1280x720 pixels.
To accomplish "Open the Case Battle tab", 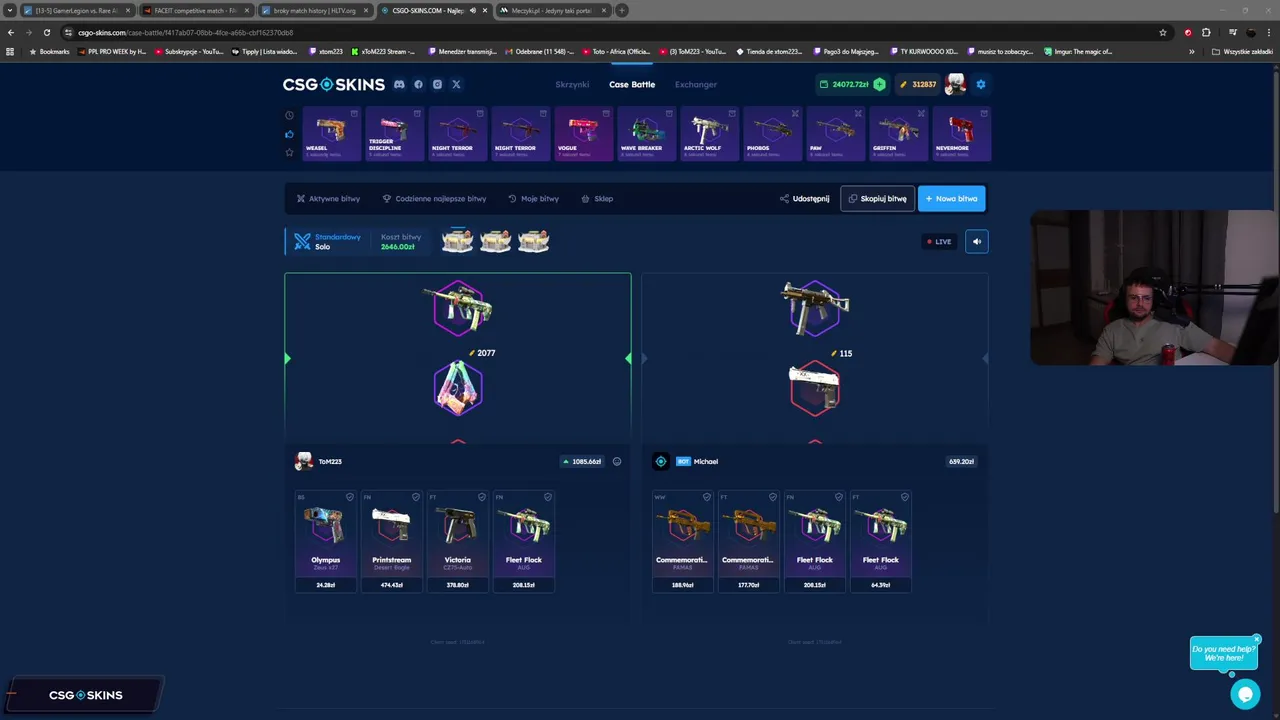I will pos(632,84).
